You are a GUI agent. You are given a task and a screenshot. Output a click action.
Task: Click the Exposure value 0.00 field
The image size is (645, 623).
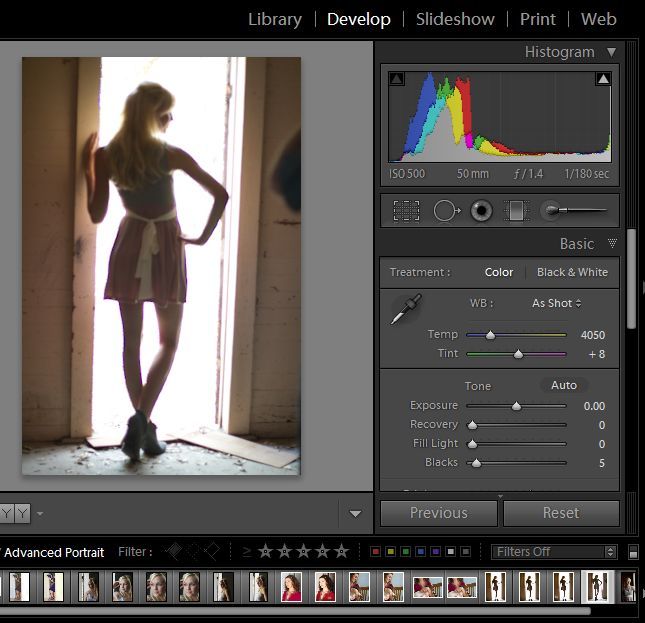tap(594, 406)
